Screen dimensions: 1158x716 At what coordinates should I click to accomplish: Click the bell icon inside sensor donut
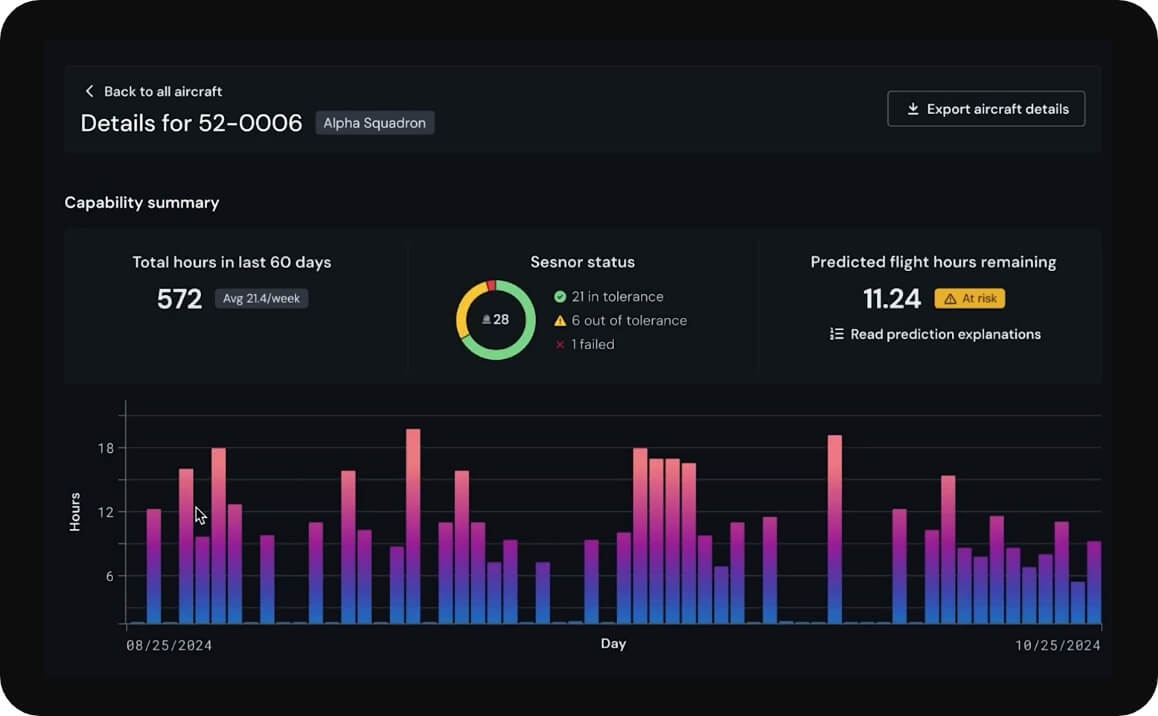486,320
